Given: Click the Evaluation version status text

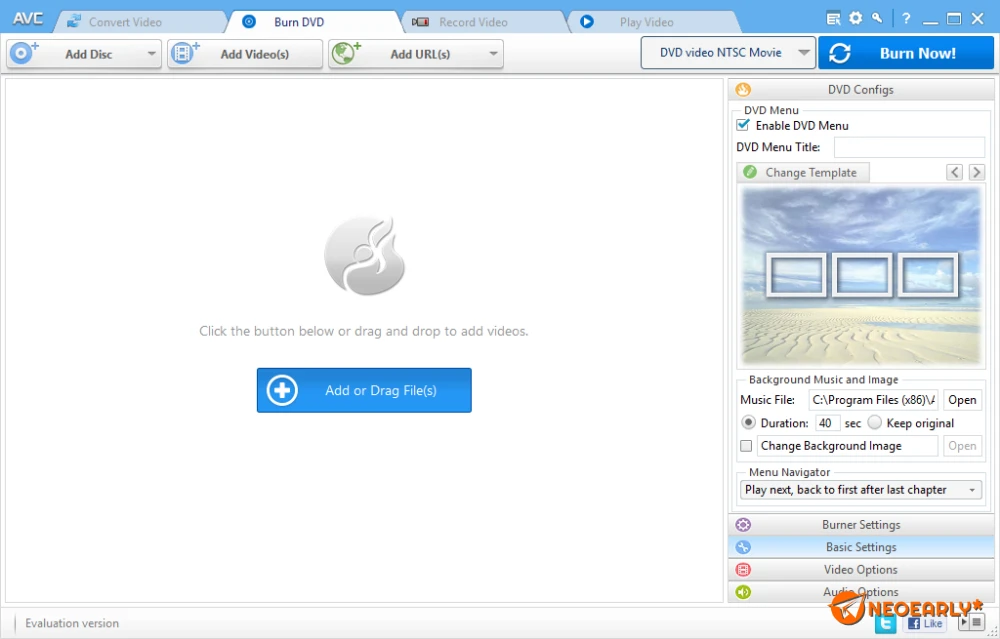Looking at the screenshot, I should (x=72, y=623).
